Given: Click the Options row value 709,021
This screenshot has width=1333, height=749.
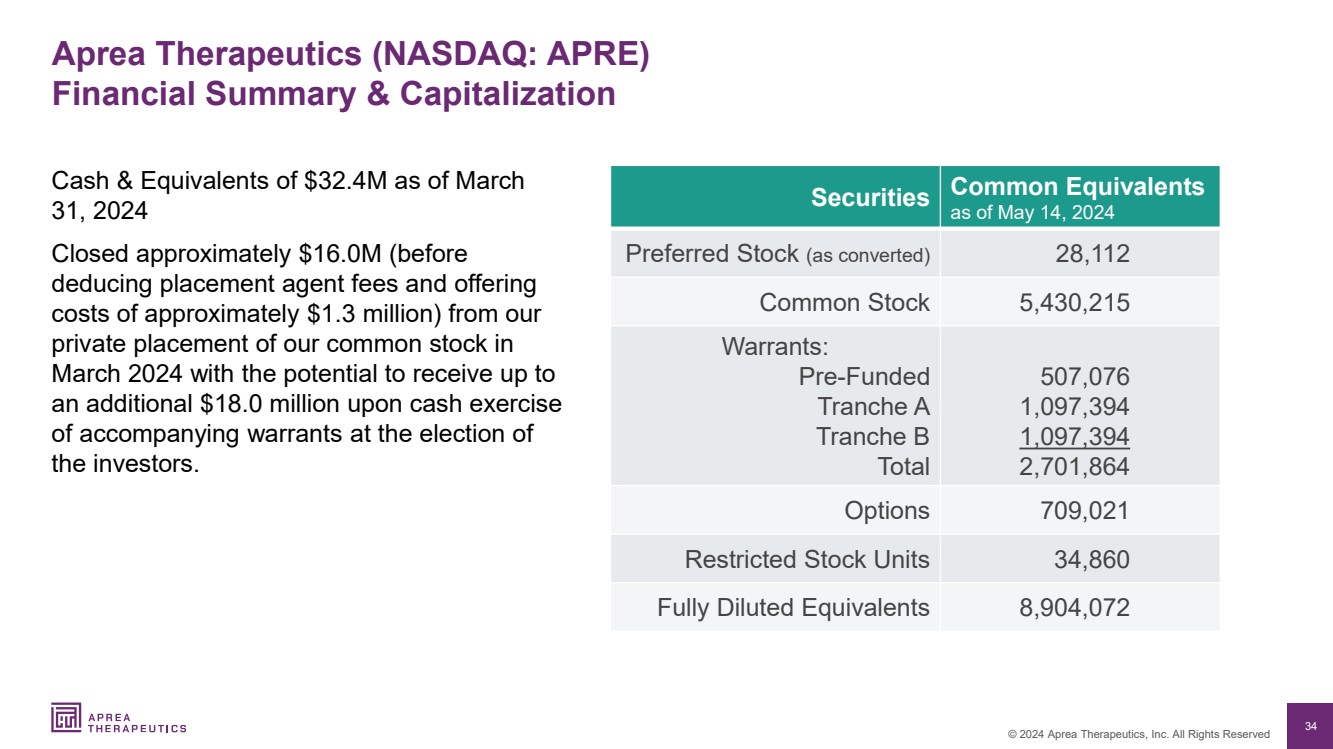Looking at the screenshot, I should [1084, 511].
